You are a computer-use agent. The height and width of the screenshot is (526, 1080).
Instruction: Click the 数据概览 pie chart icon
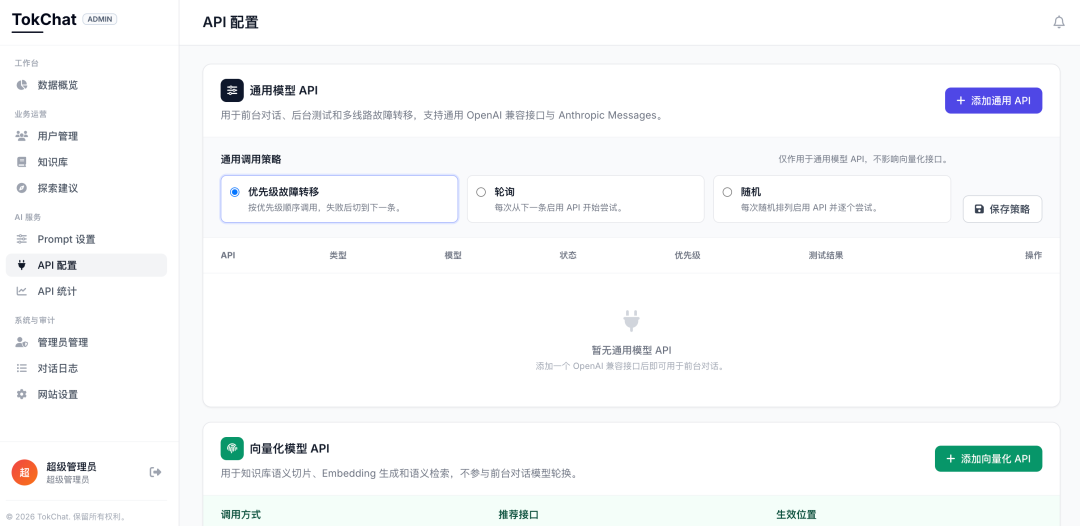click(x=22, y=85)
